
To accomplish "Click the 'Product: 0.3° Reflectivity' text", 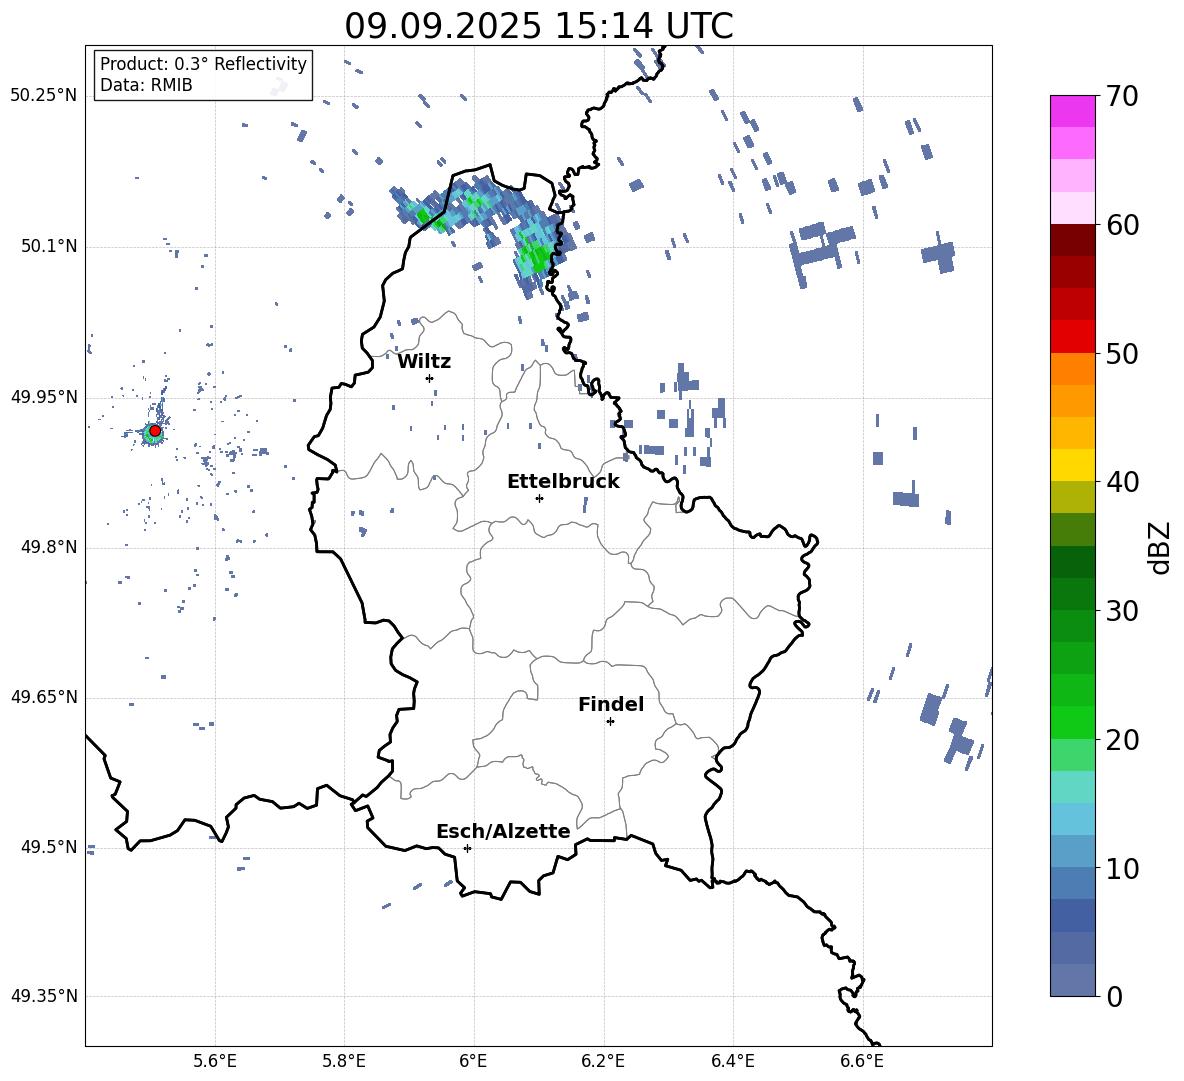I will (x=203, y=63).
